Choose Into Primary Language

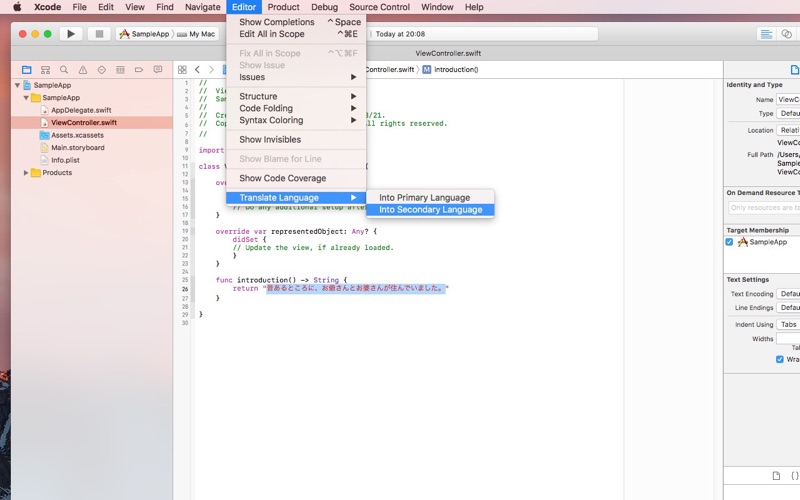click(x=430, y=197)
